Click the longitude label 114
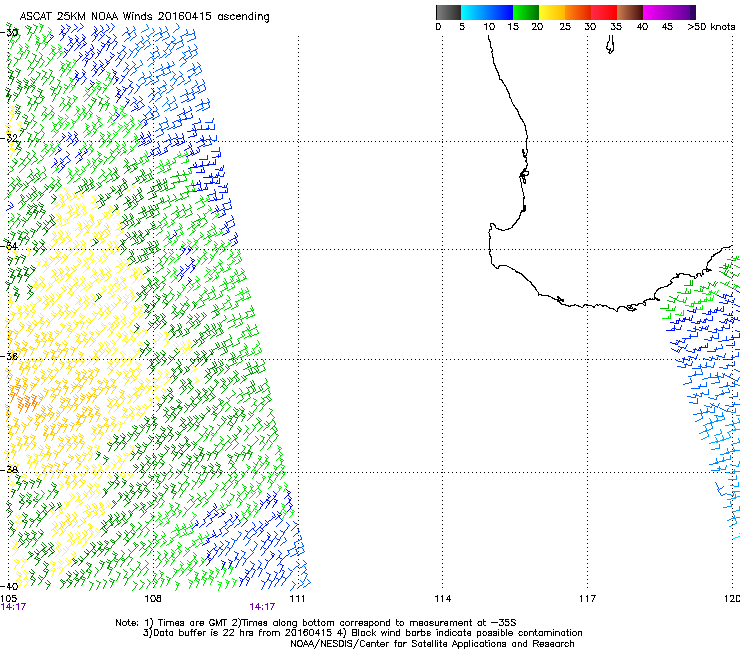 coord(442,599)
